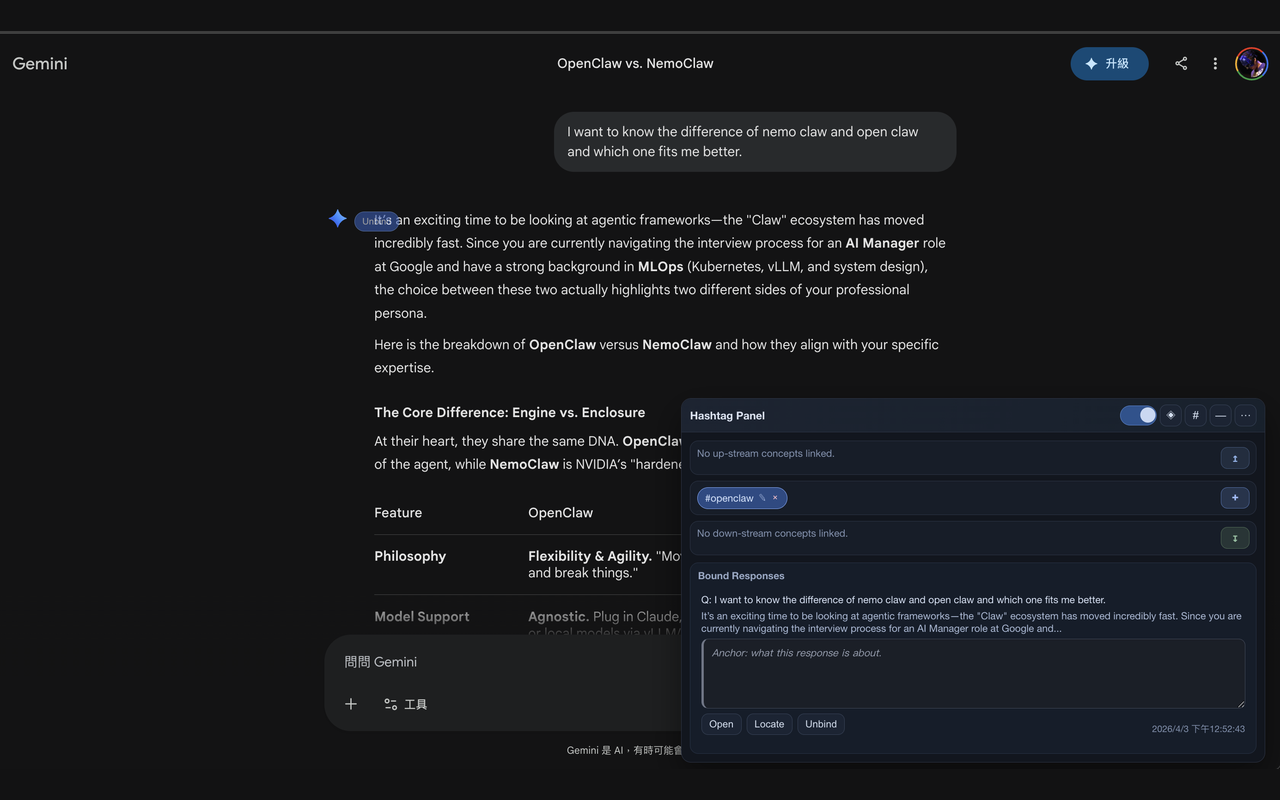Open the three-dot overflow menu near your avatar
Screen dimensions: 1280x800
click(x=1215, y=63)
